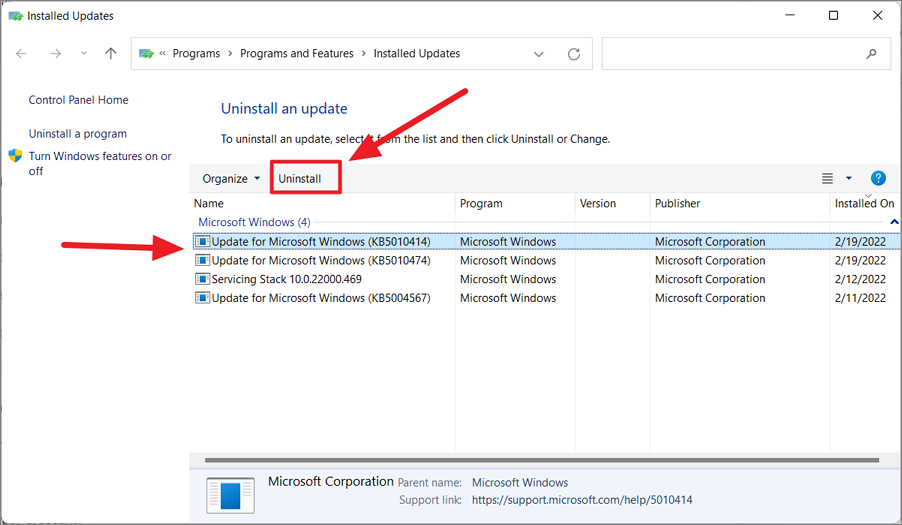Minimize the Installed Updates window

pyautogui.click(x=790, y=16)
